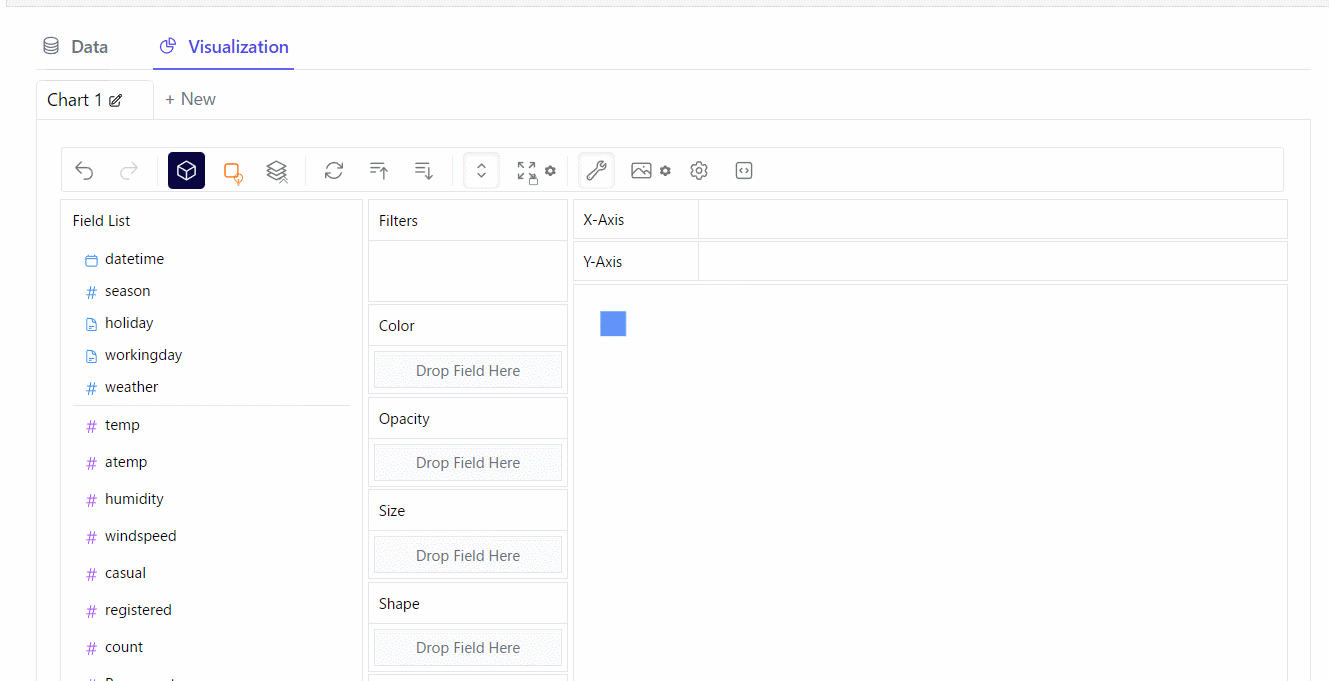This screenshot has width=1329, height=681.
Task: Show the code export icon
Action: [744, 171]
